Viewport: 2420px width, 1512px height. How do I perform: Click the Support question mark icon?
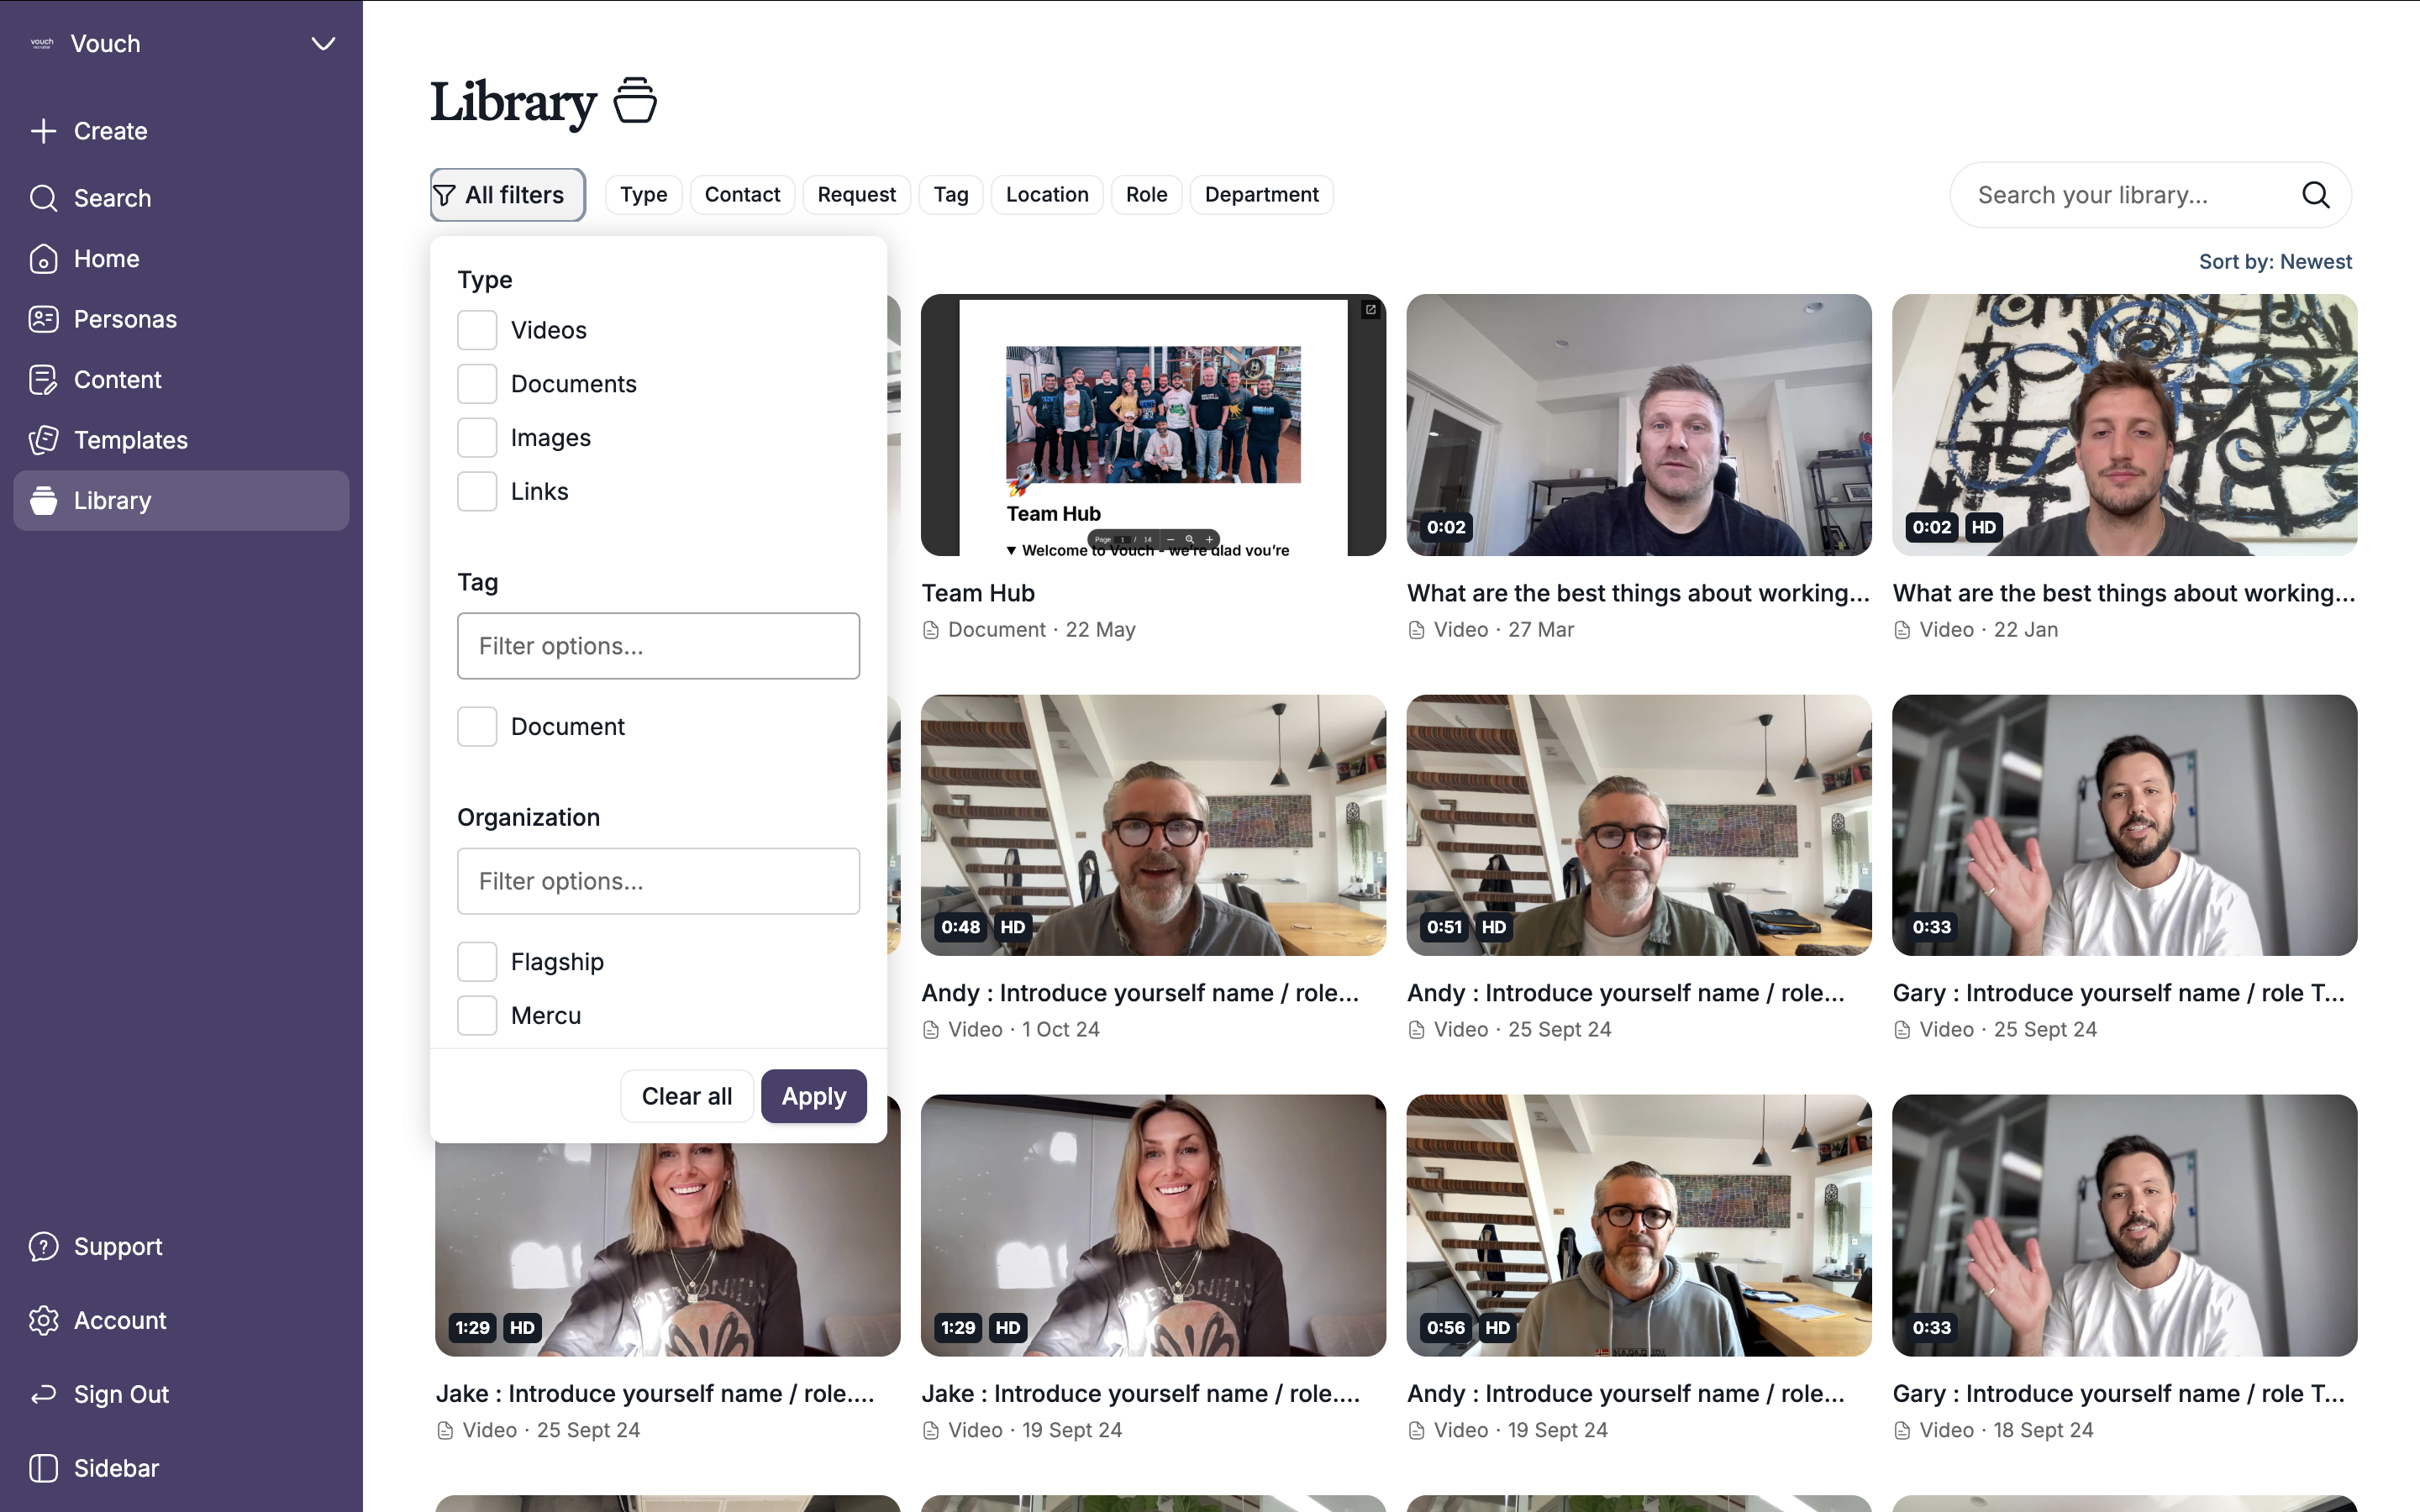tap(43, 1246)
